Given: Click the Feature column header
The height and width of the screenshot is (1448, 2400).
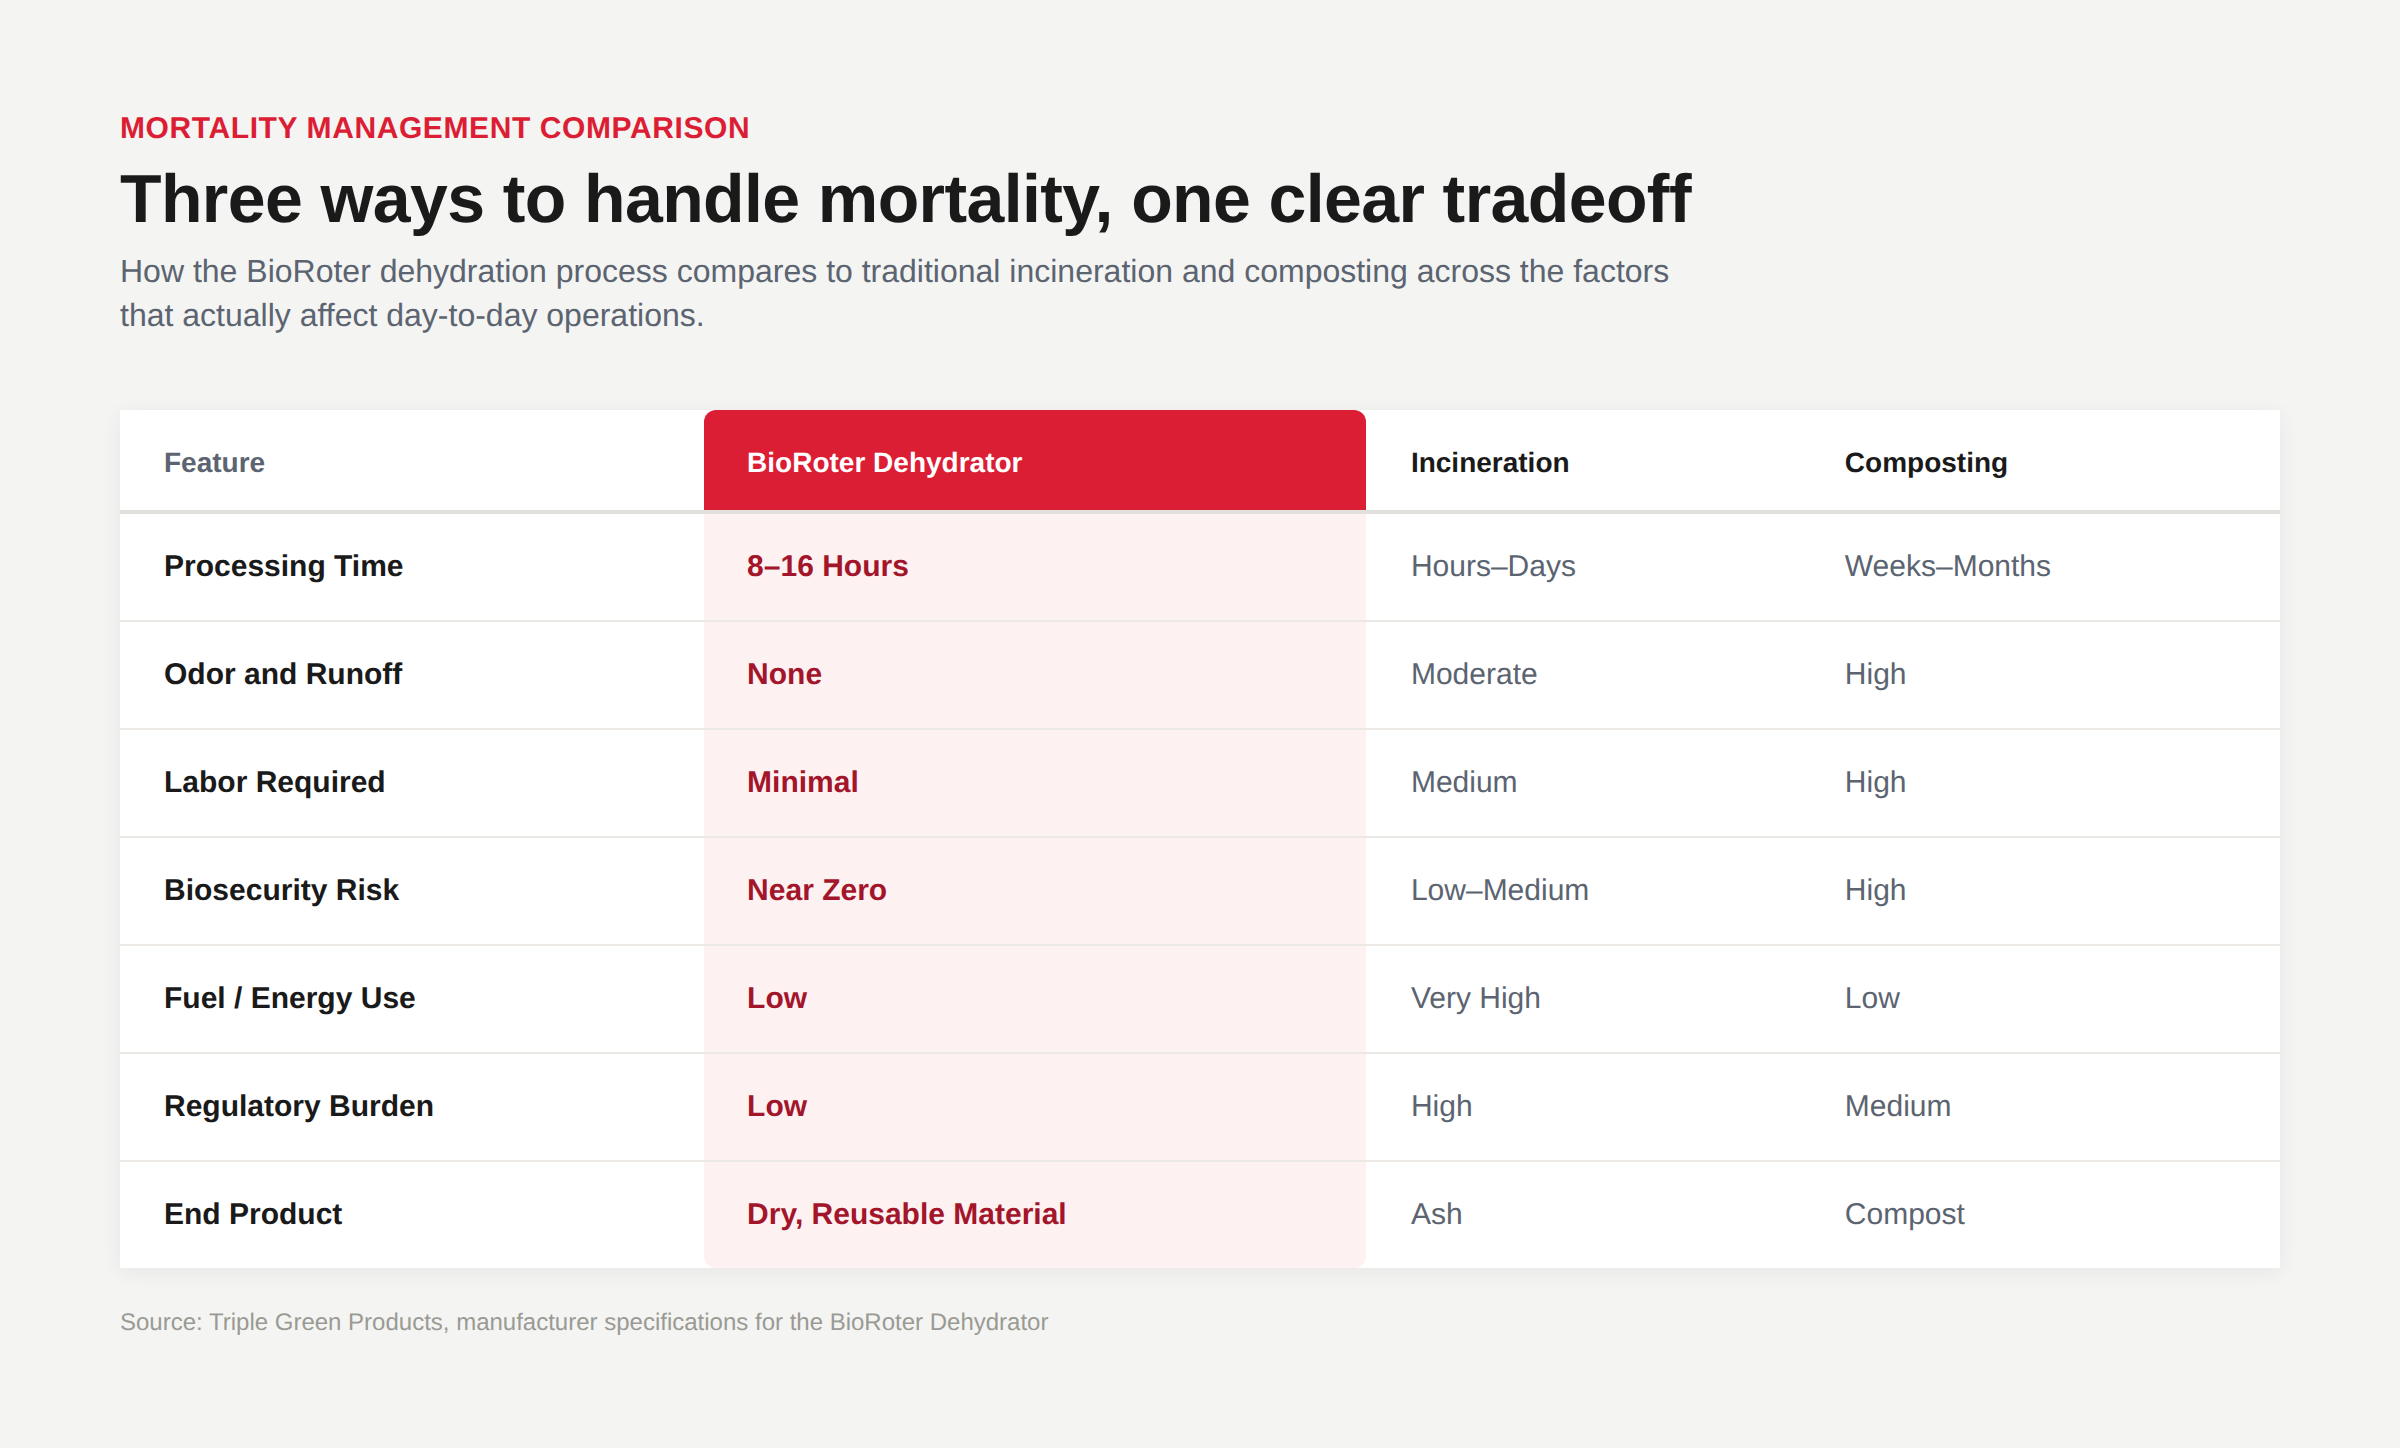Looking at the screenshot, I should (x=214, y=463).
